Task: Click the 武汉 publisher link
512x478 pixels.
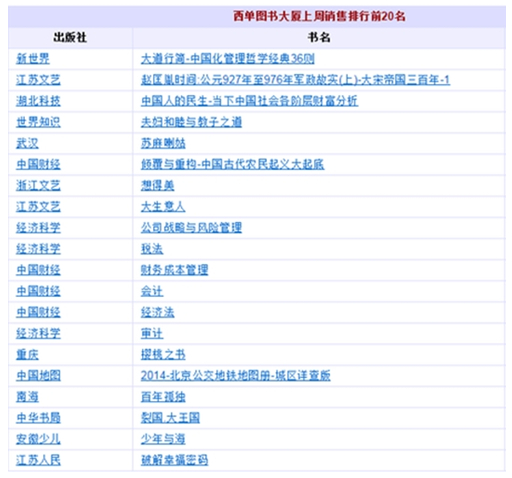Action: click(x=27, y=143)
